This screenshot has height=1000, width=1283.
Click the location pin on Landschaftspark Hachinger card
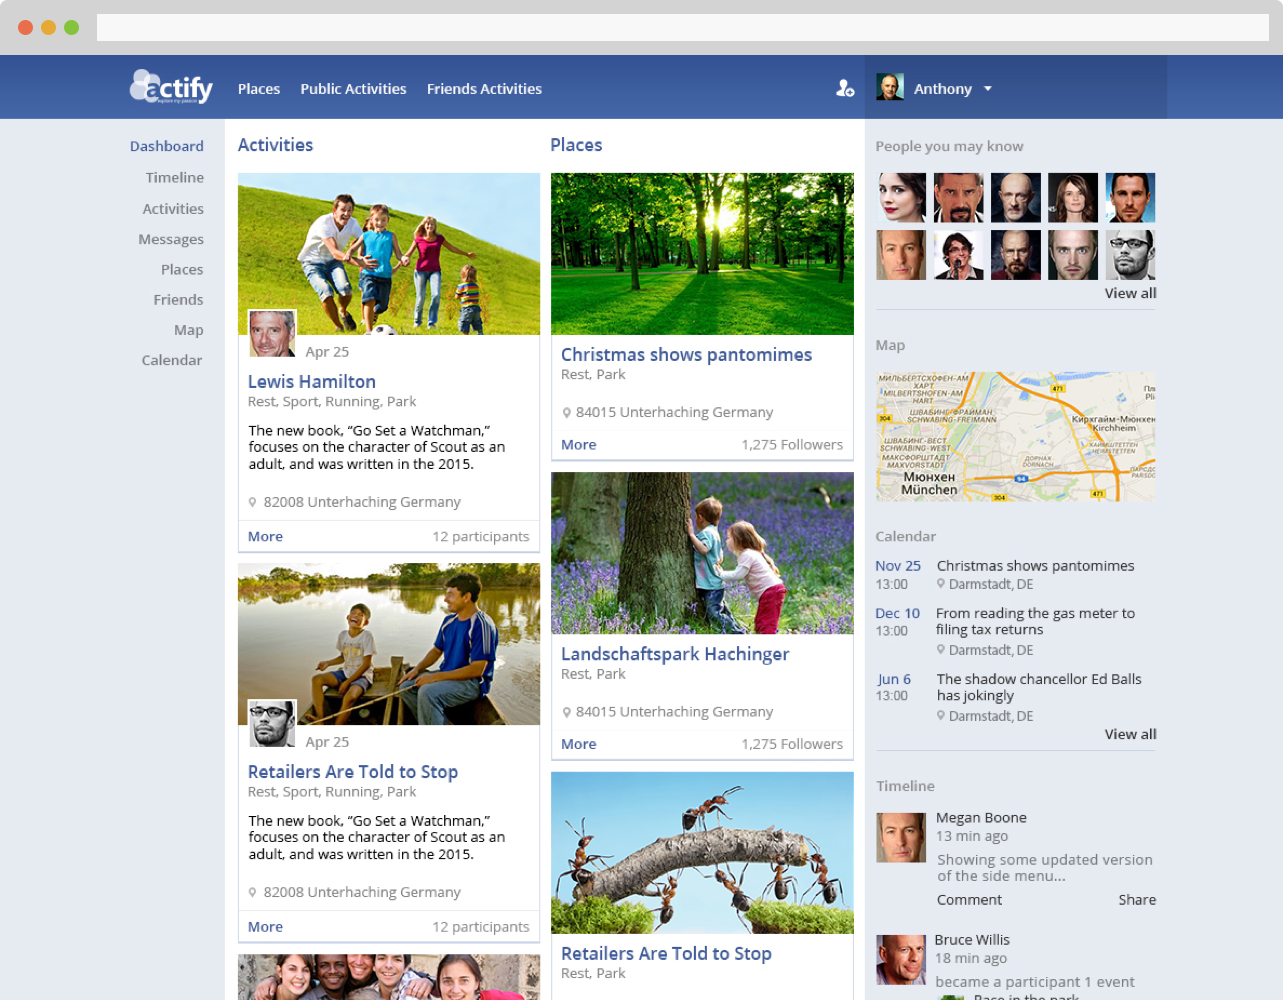coord(566,712)
